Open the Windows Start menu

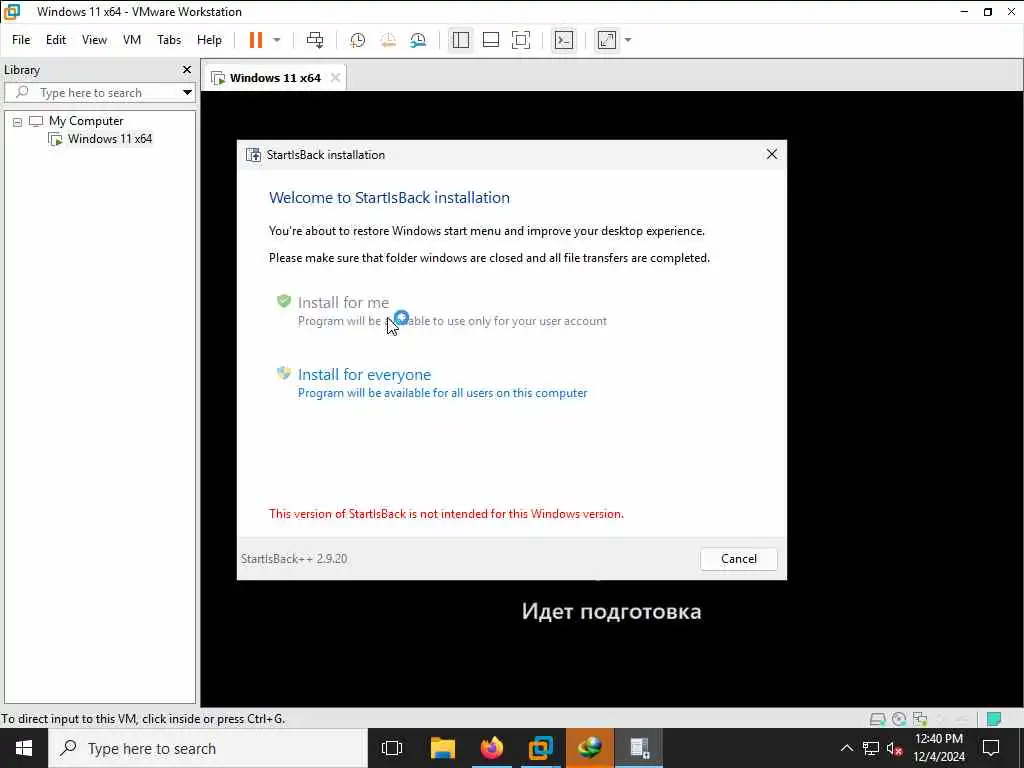(x=24, y=748)
